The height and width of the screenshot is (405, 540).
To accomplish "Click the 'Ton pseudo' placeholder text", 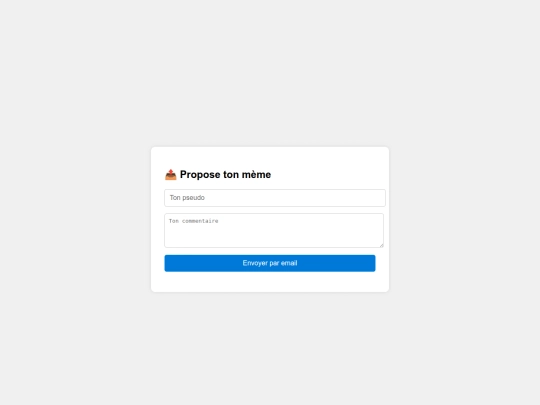I will 187,198.
